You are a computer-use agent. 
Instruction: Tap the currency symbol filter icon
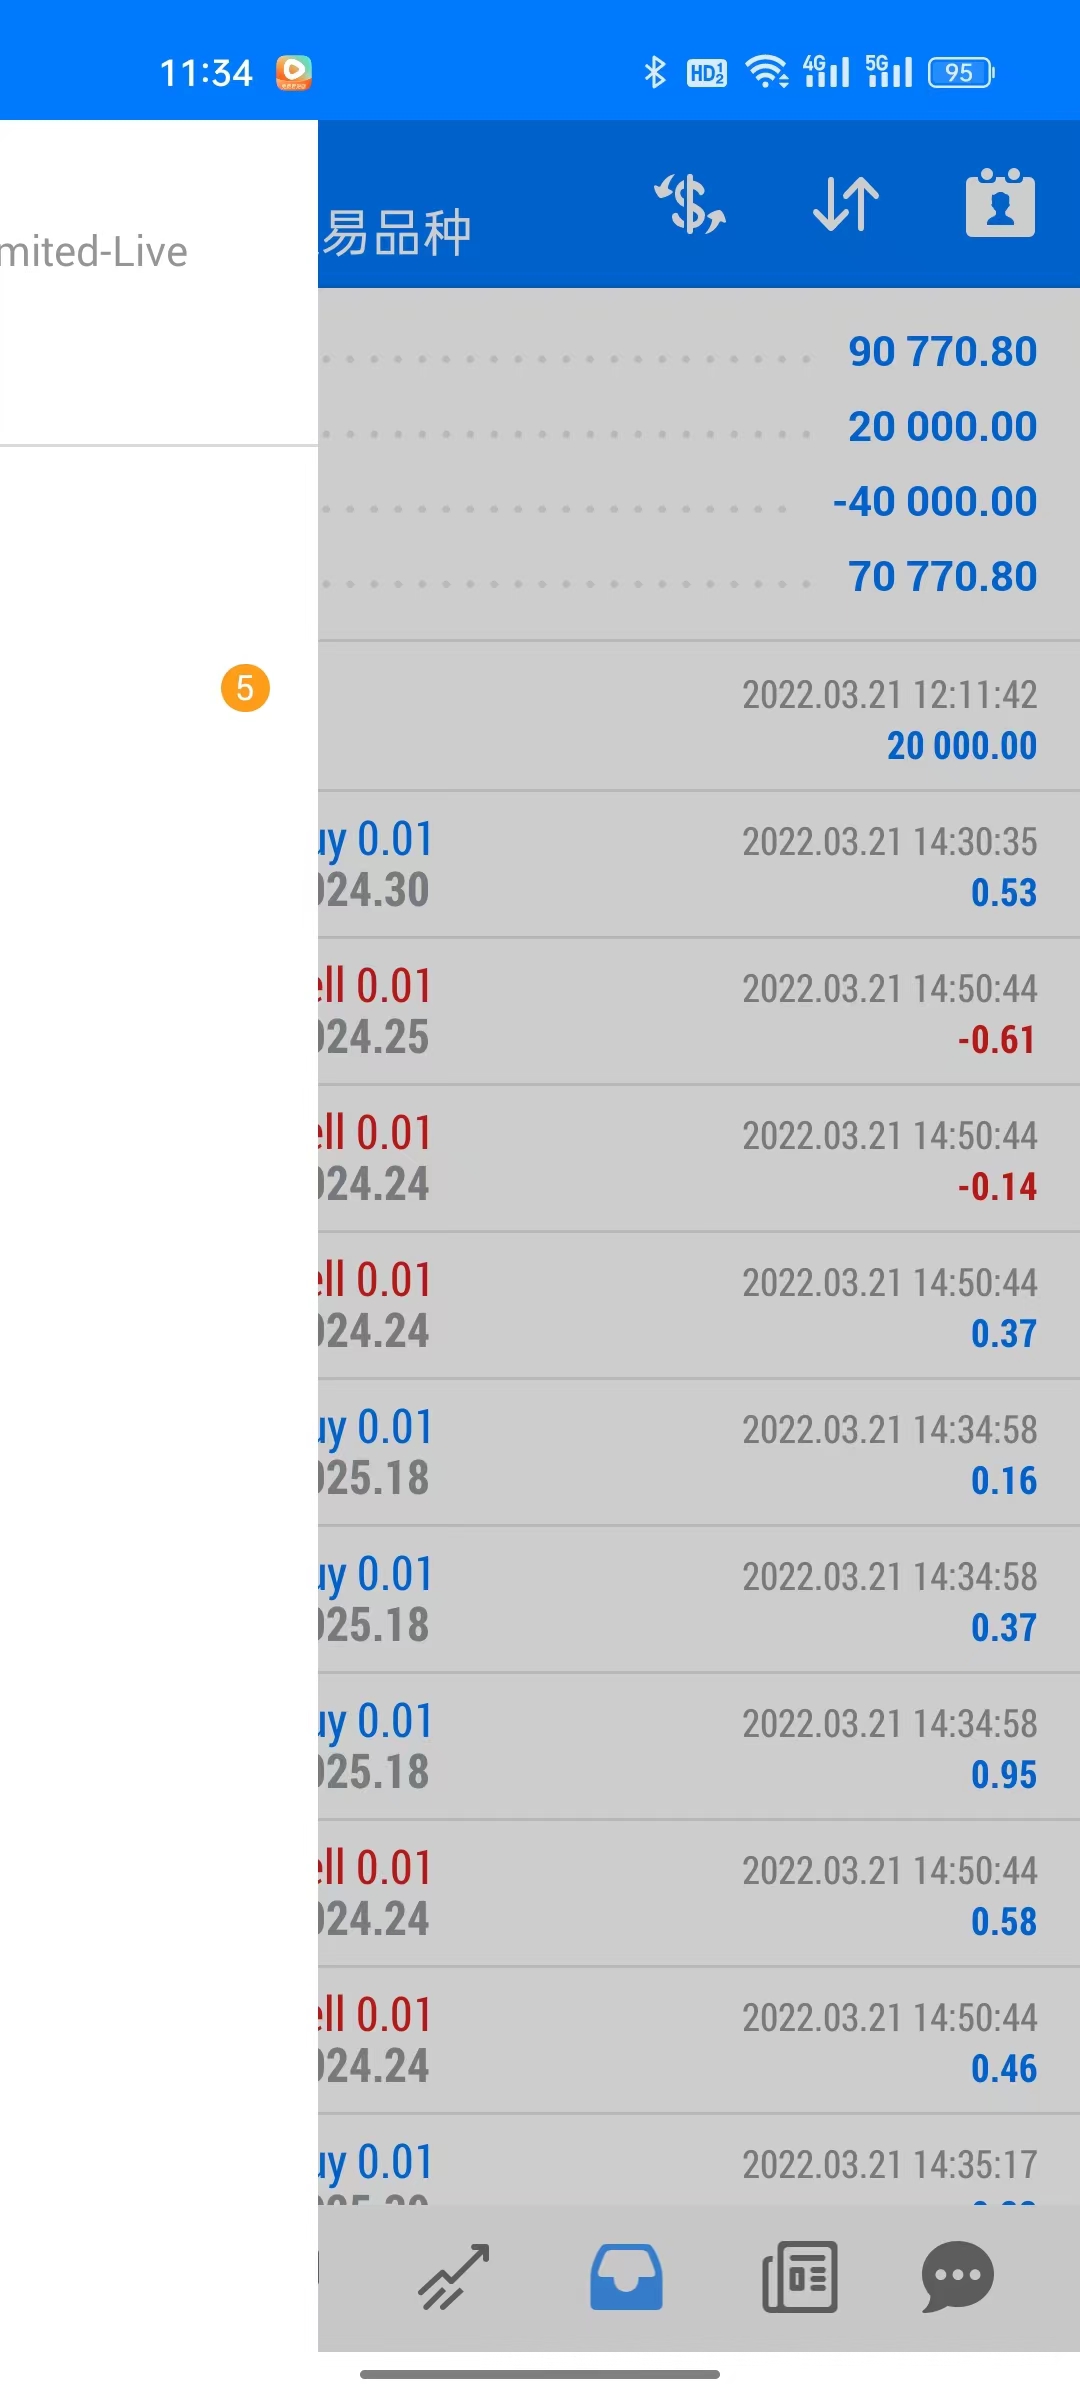[x=690, y=204]
